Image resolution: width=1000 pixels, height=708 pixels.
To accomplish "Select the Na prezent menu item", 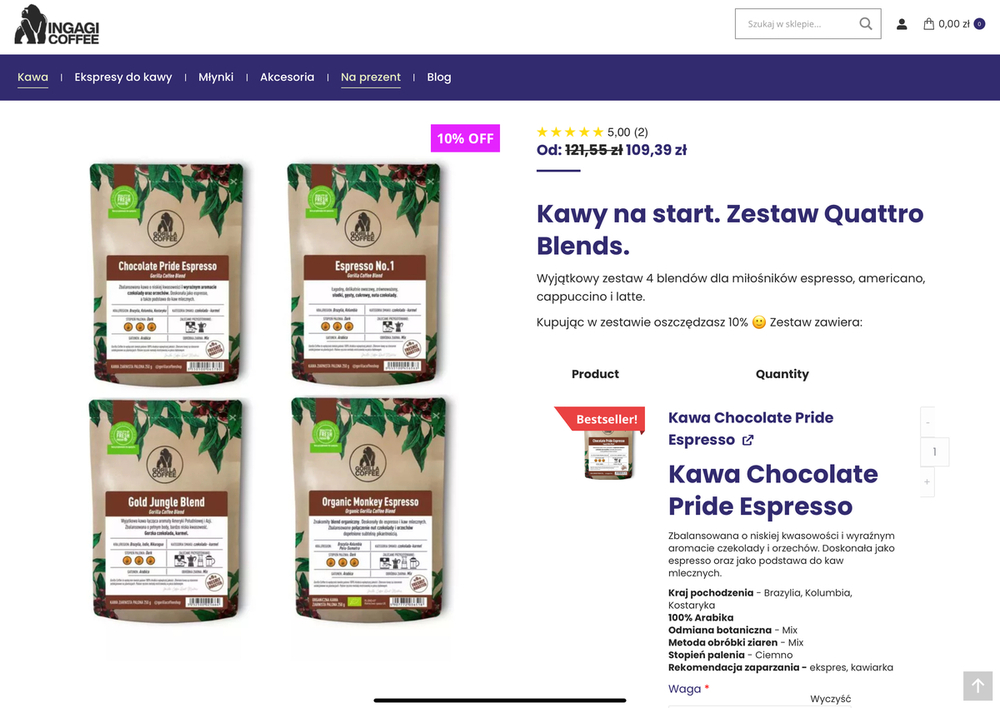I will pos(371,77).
